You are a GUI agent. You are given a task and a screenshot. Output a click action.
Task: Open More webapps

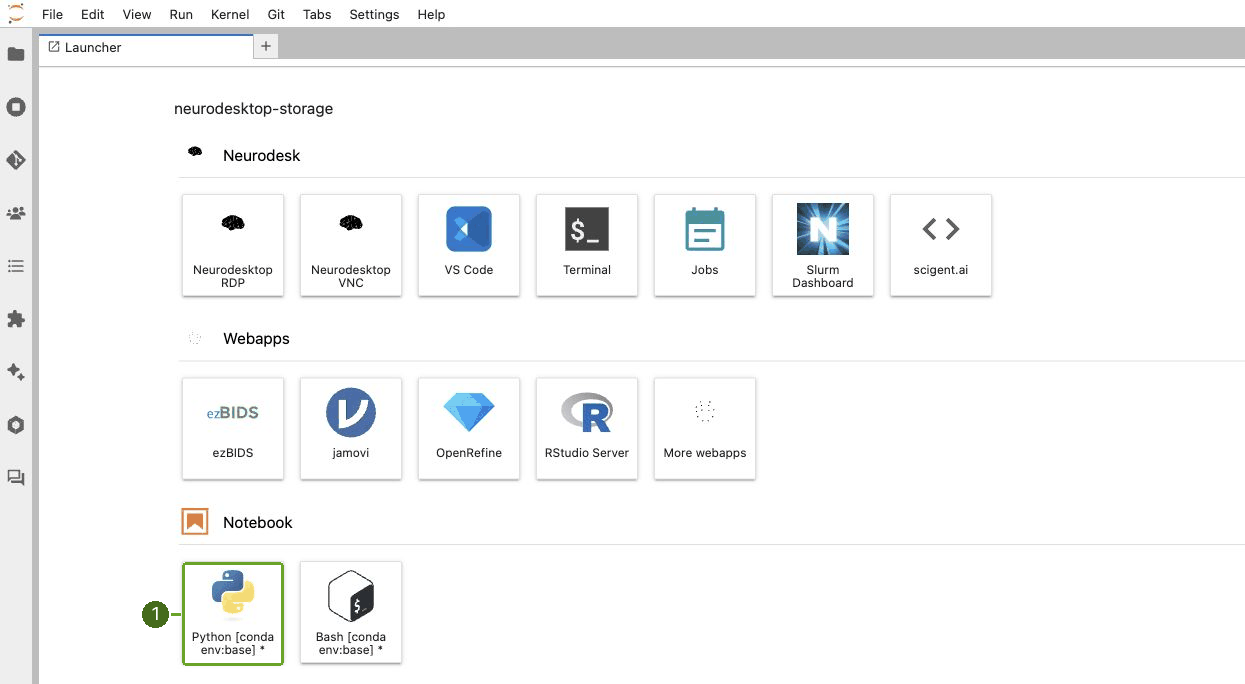(x=705, y=428)
